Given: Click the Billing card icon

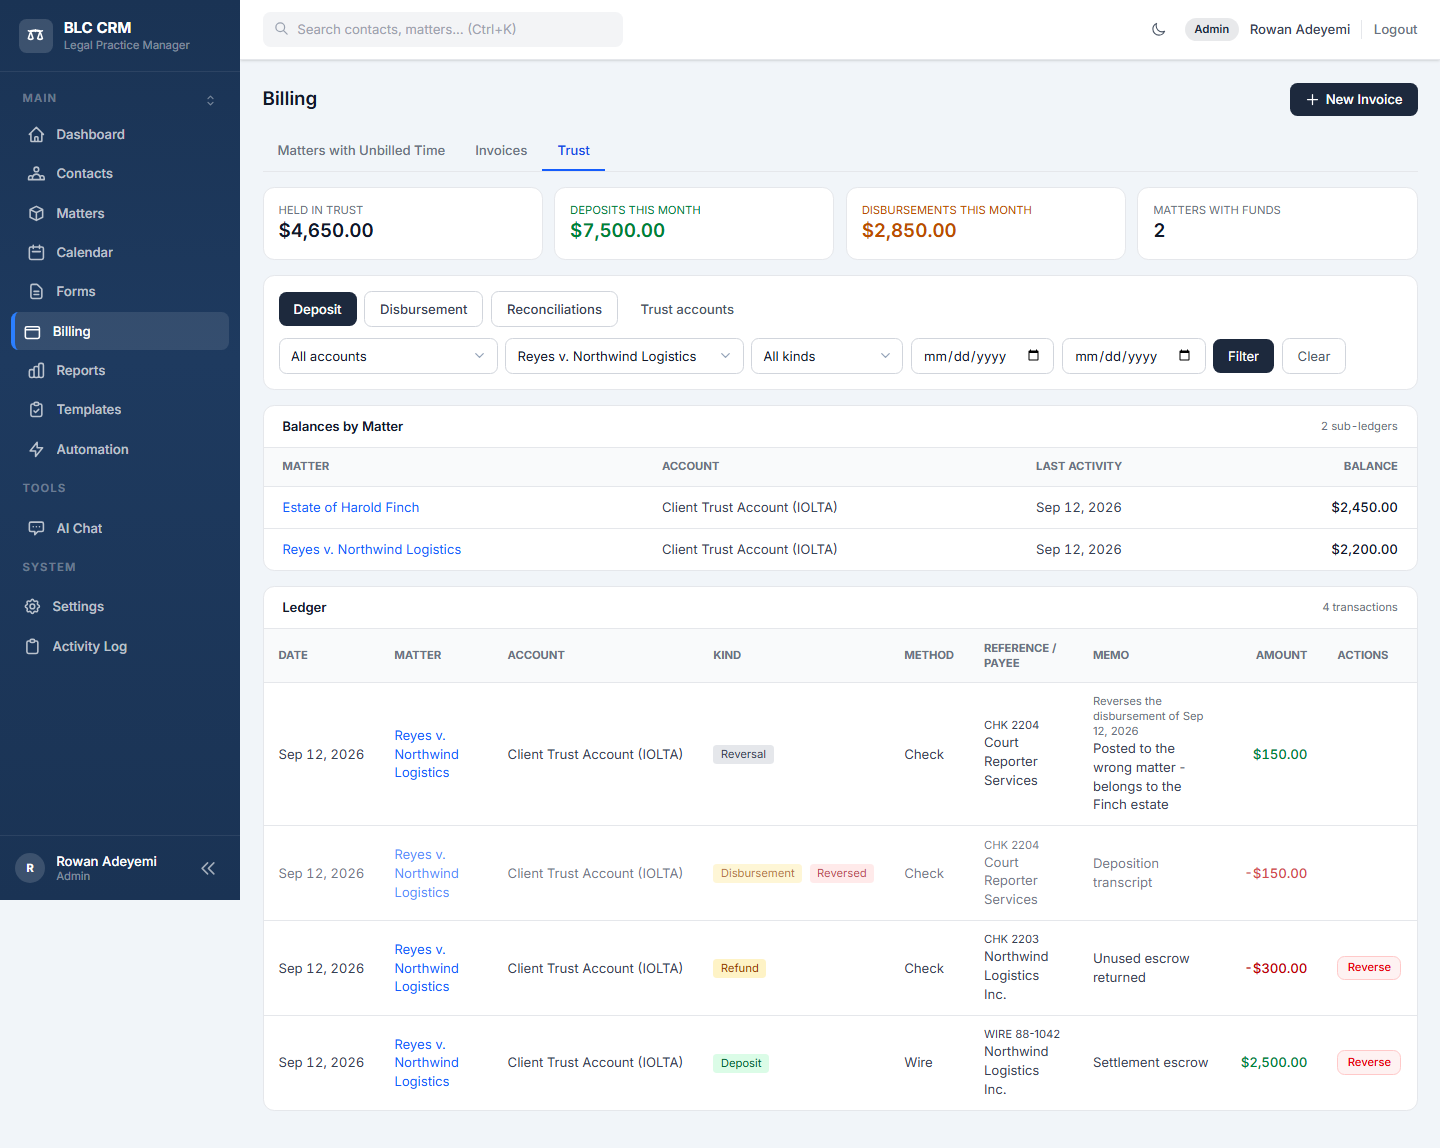Looking at the screenshot, I should click(x=33, y=331).
